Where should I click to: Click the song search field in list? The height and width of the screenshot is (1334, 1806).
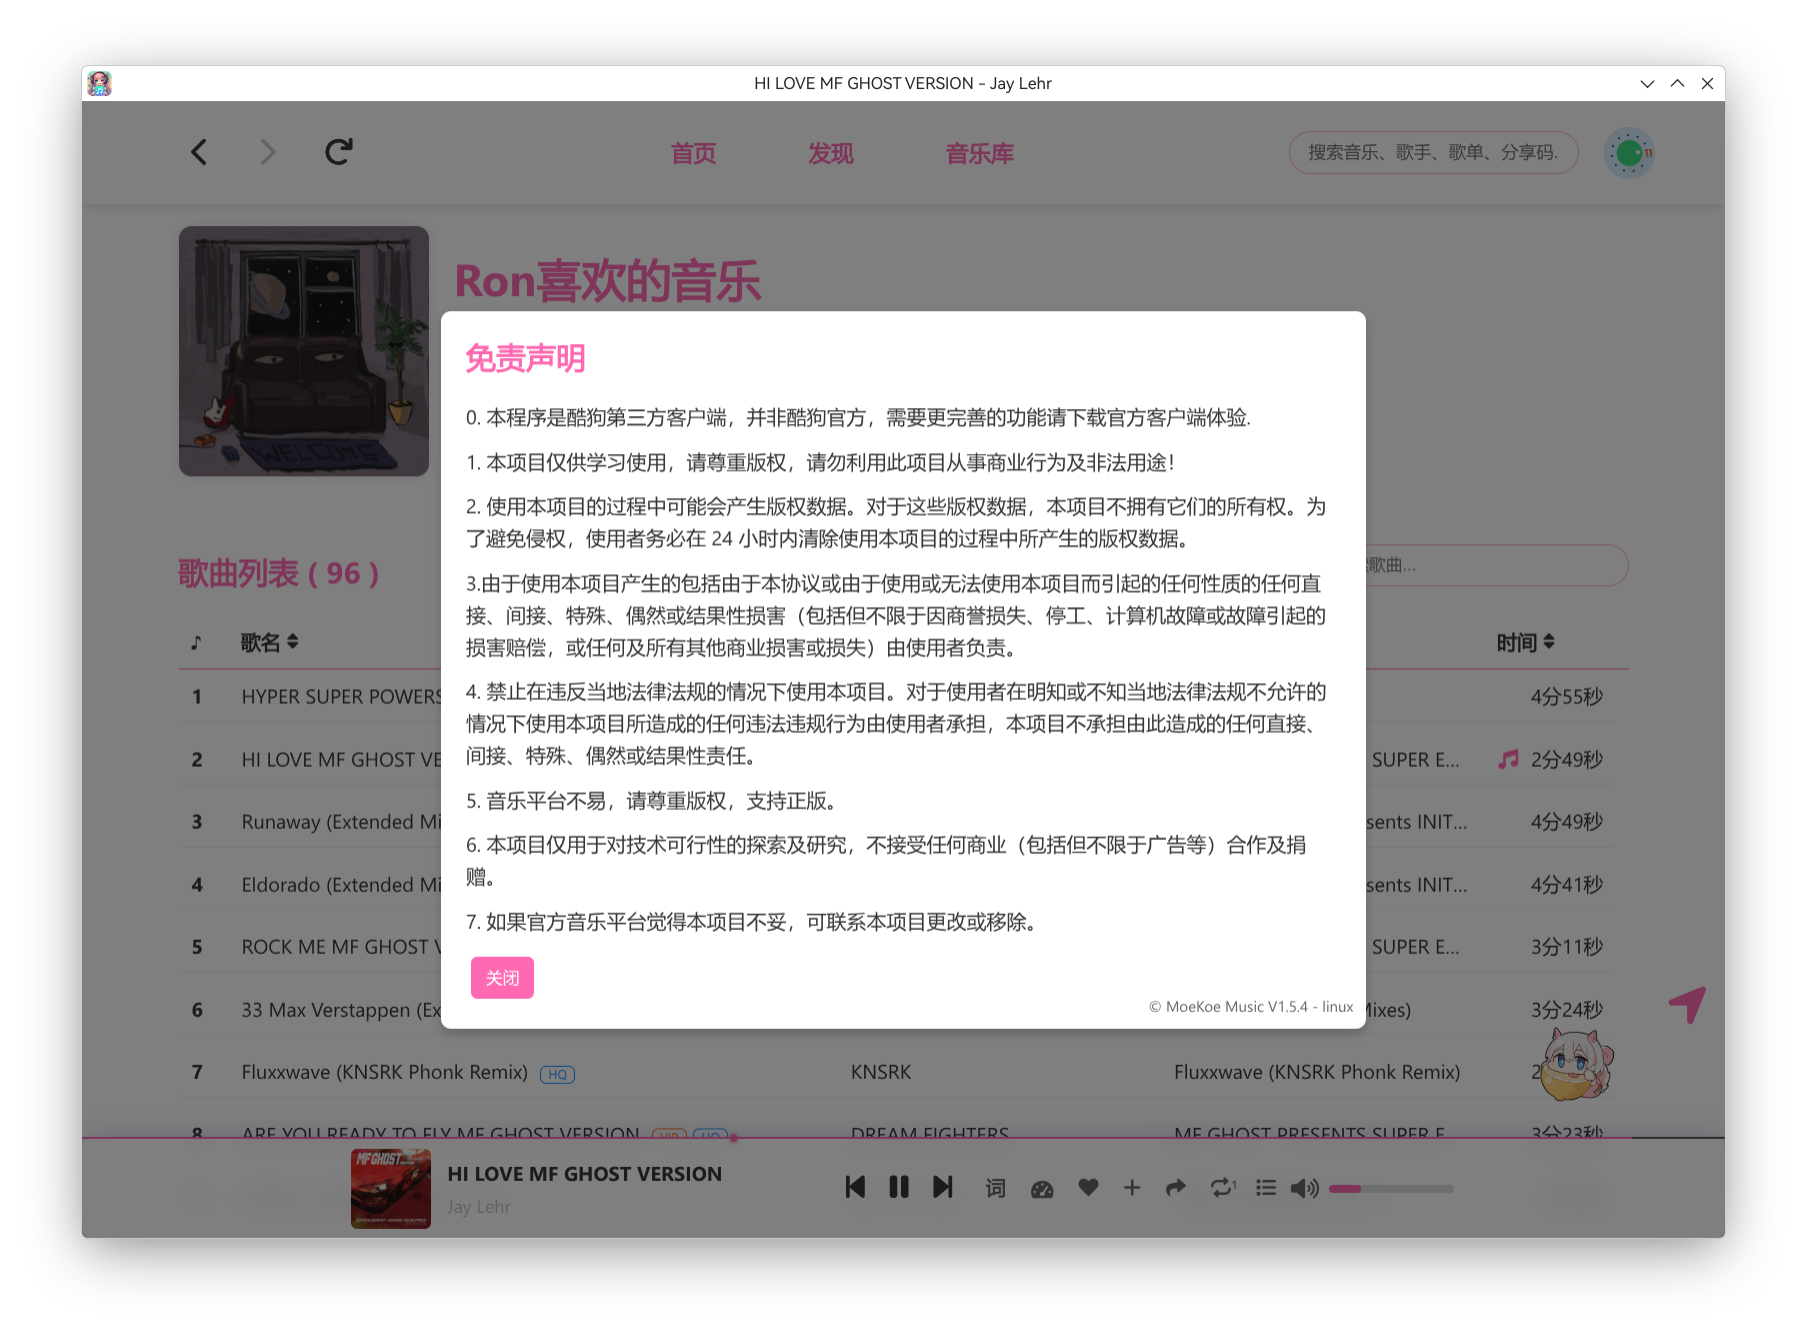coord(1497,565)
